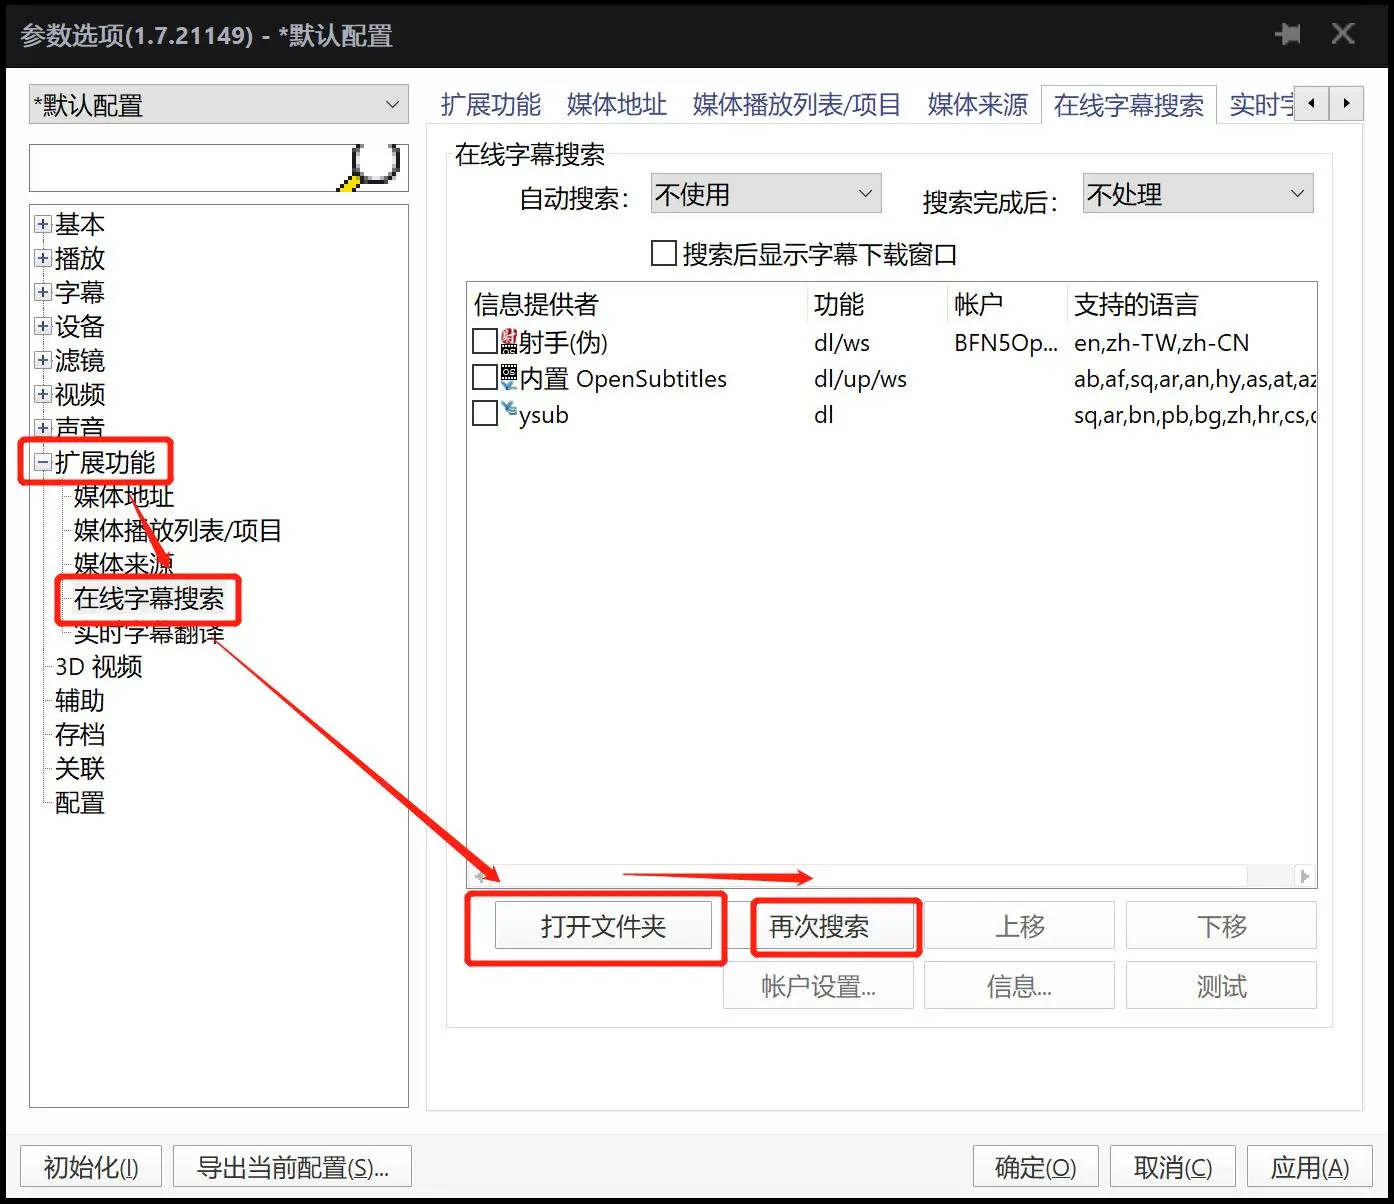This screenshot has width=1394, height=1204.
Task: Click the dl/up/ws function cell
Action: tap(860, 379)
